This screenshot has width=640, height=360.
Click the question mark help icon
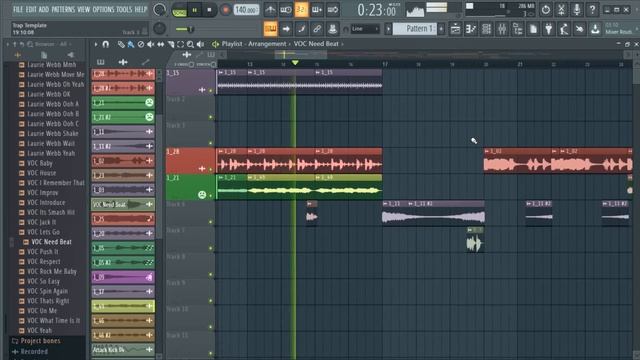592,9
